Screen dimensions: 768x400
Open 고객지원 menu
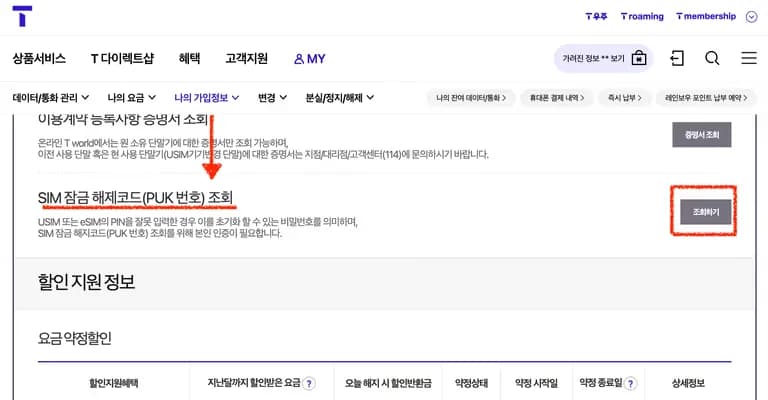246,59
